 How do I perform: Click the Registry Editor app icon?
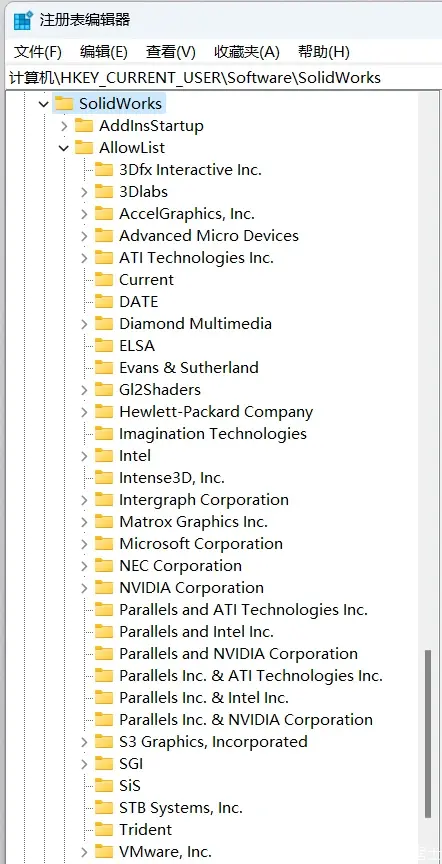[x=23, y=21]
